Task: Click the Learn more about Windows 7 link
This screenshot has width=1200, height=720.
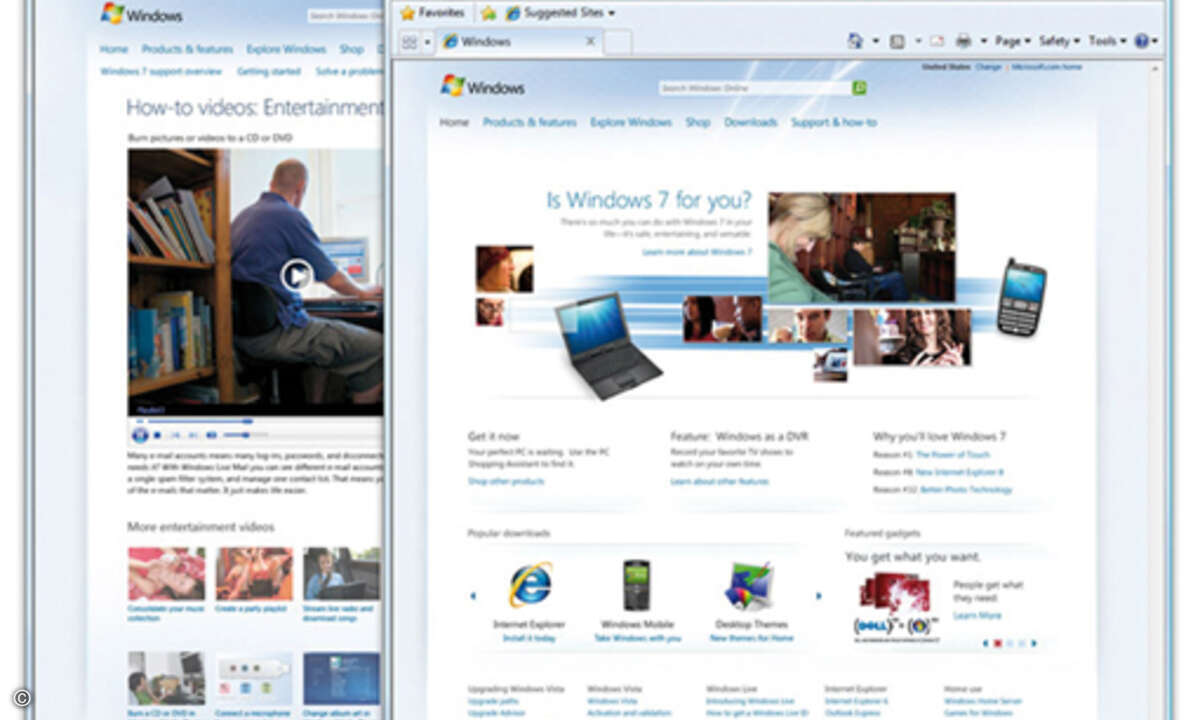Action: pos(697,252)
